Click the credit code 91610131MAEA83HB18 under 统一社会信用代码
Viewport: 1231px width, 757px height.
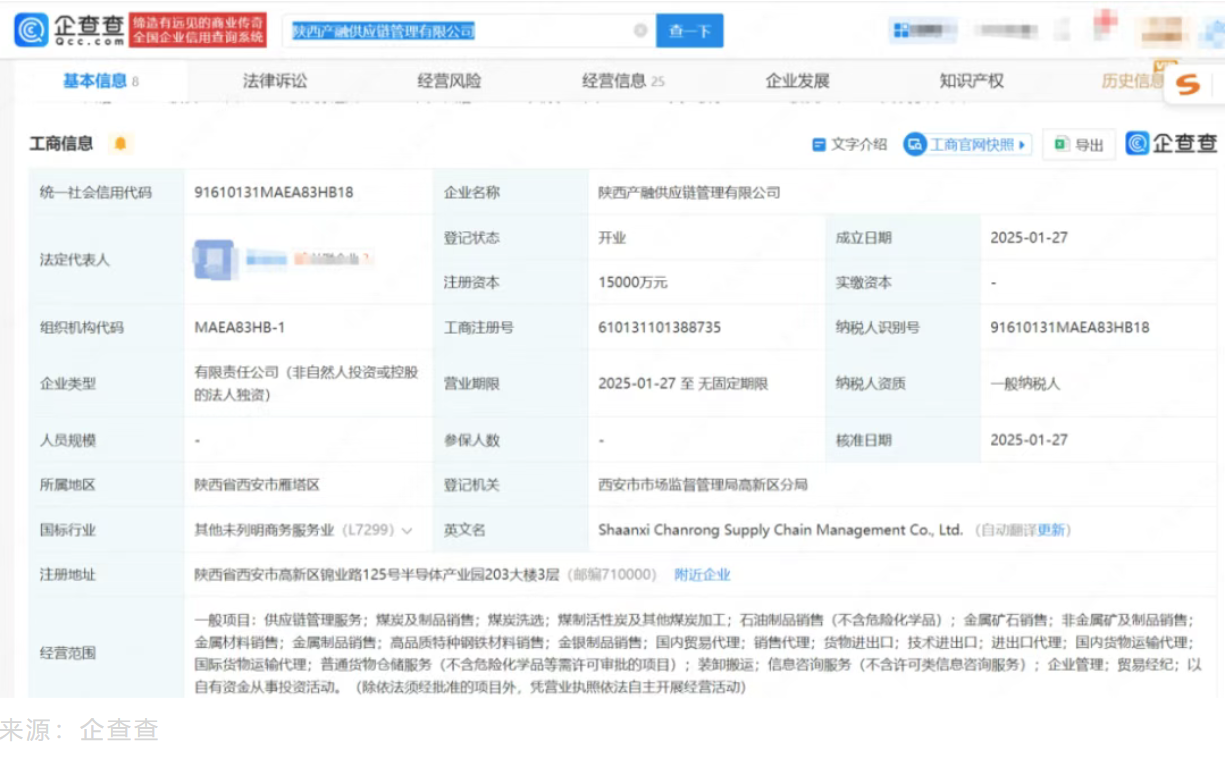tap(274, 192)
